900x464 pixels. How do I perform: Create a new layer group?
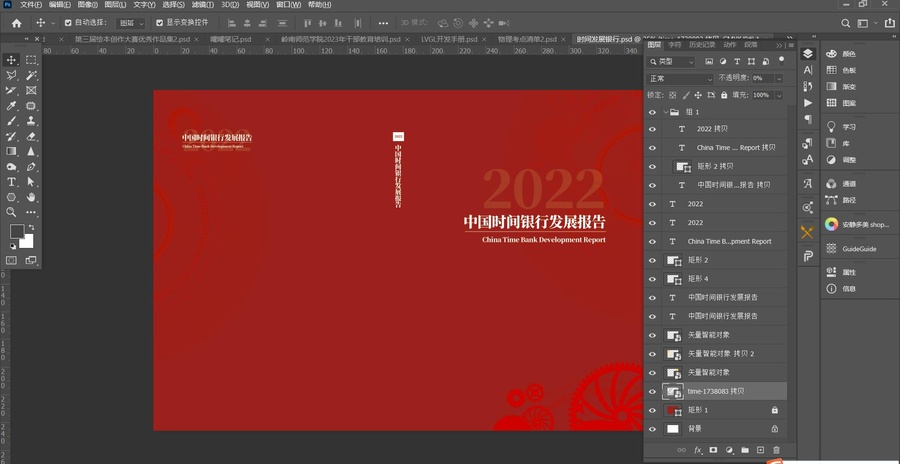click(745, 450)
